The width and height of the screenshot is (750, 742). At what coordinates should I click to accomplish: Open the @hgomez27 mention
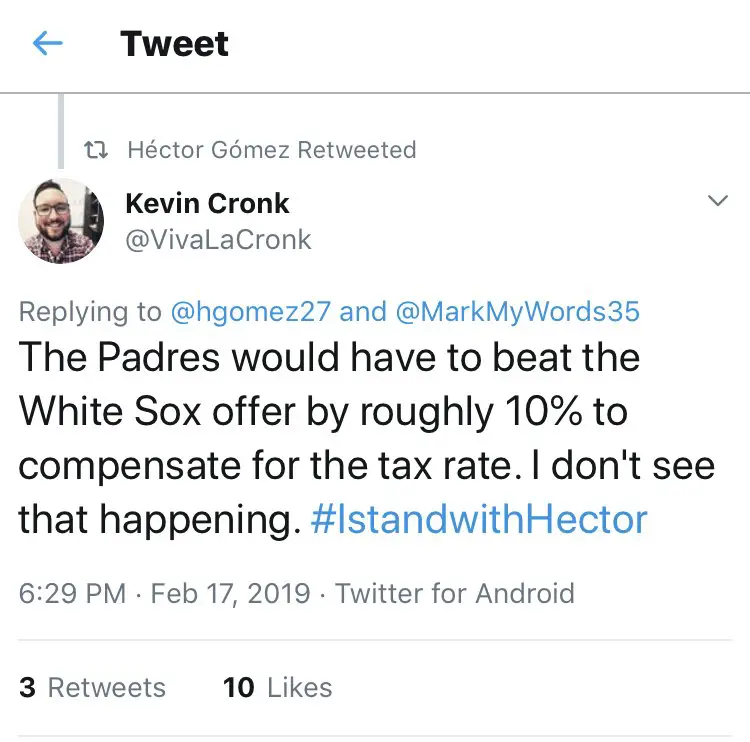coord(250,312)
